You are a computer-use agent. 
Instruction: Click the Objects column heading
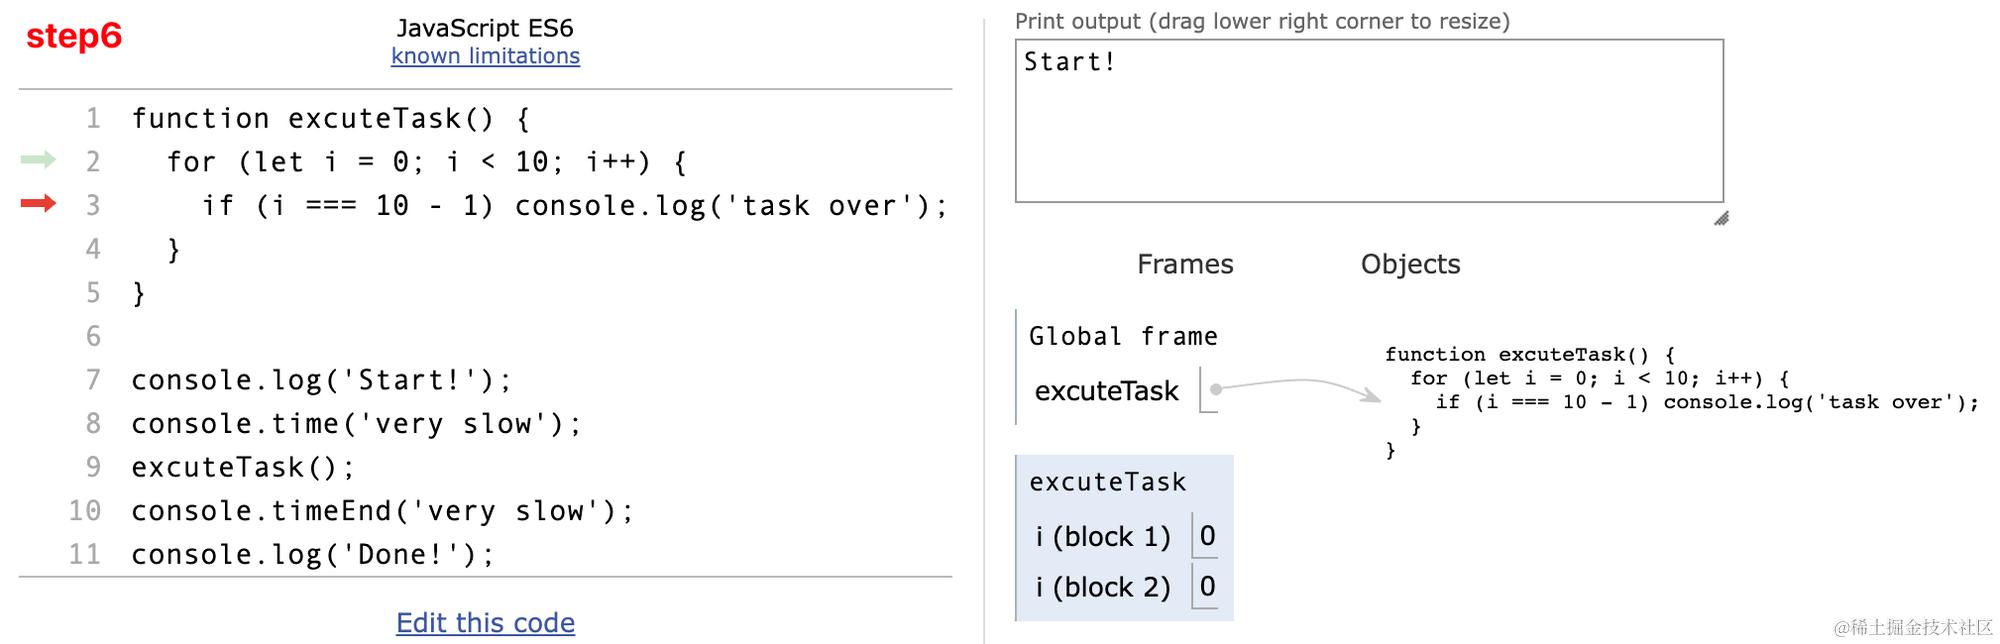(x=1410, y=264)
